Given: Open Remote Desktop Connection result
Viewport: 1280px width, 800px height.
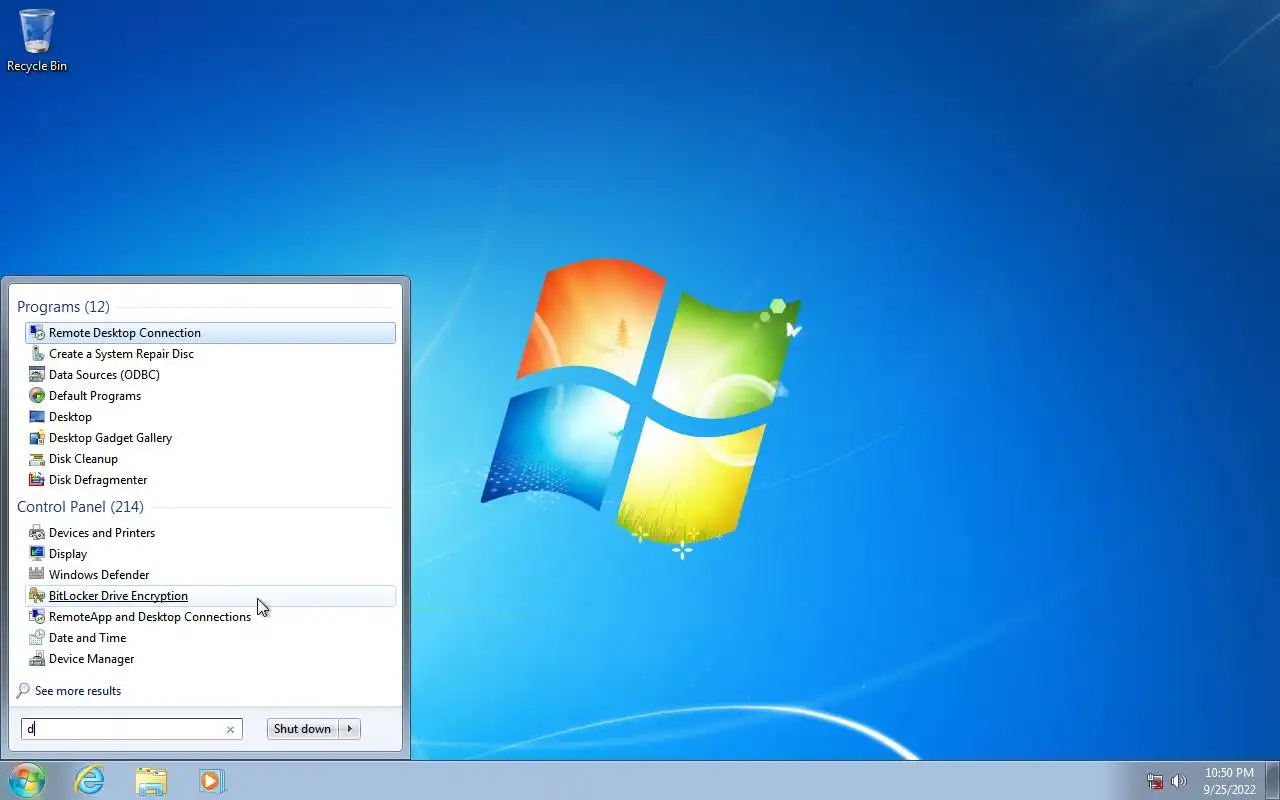Looking at the screenshot, I should pyautogui.click(x=210, y=333).
